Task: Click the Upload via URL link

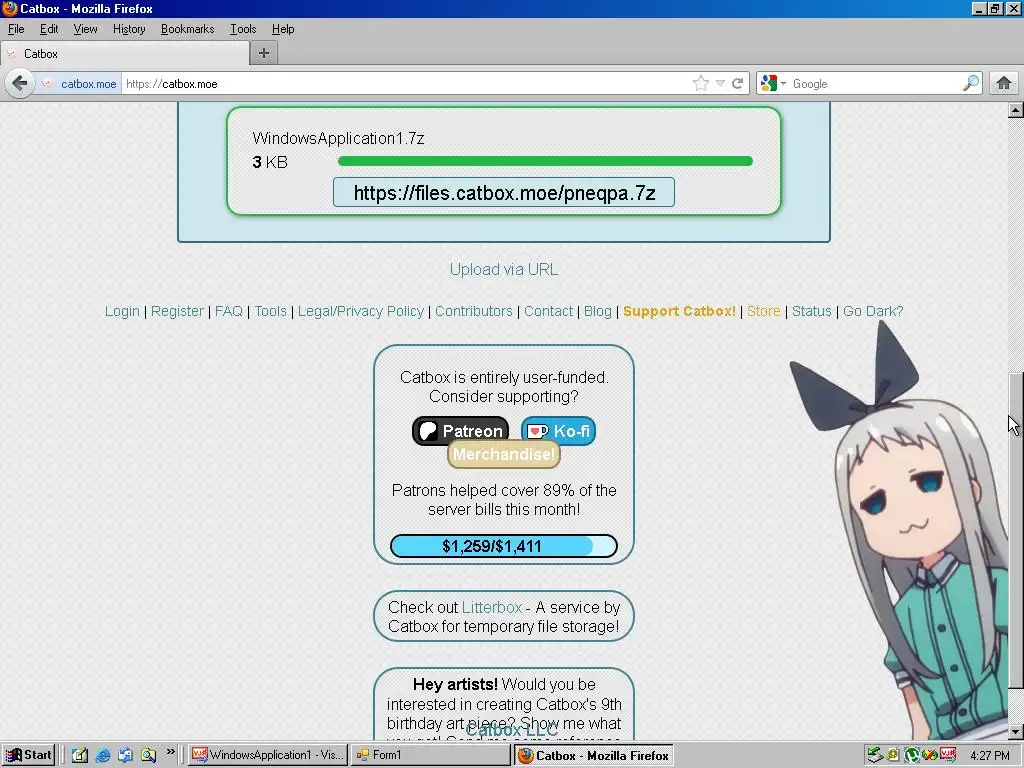Action: click(504, 269)
